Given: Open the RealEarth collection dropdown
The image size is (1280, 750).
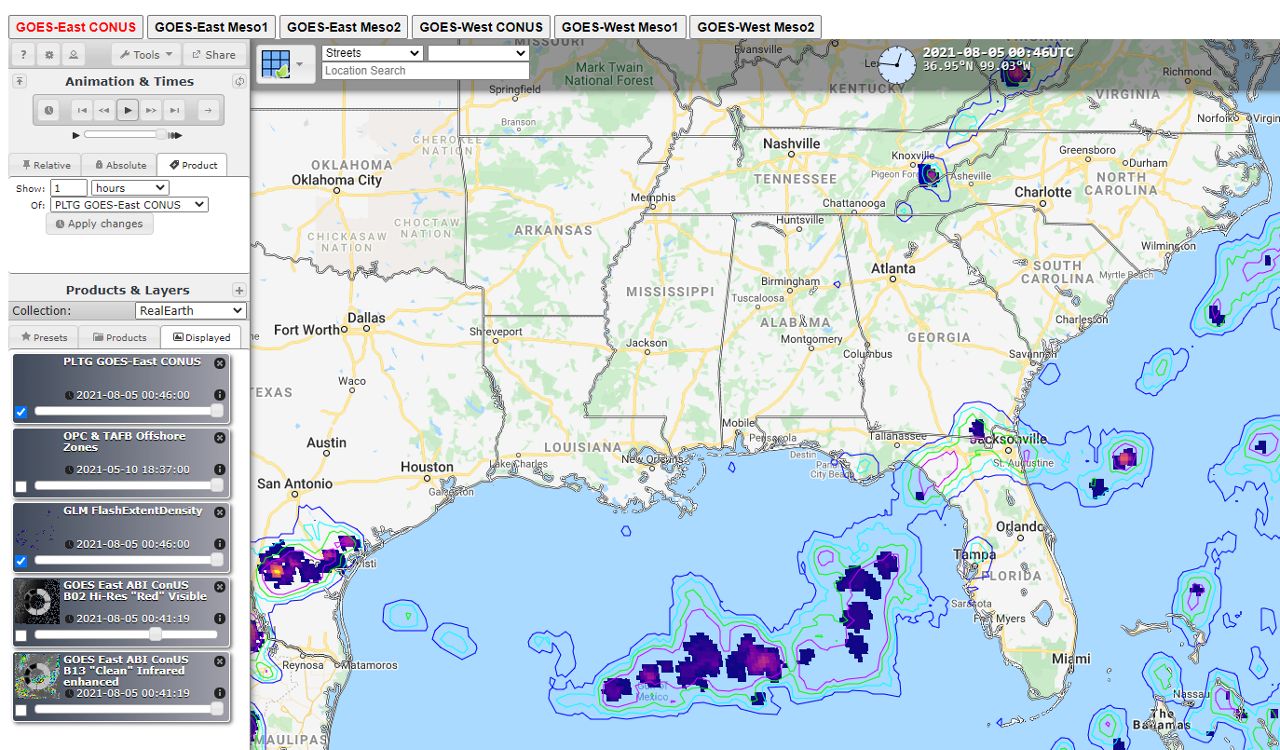Looking at the screenshot, I should coord(190,311).
